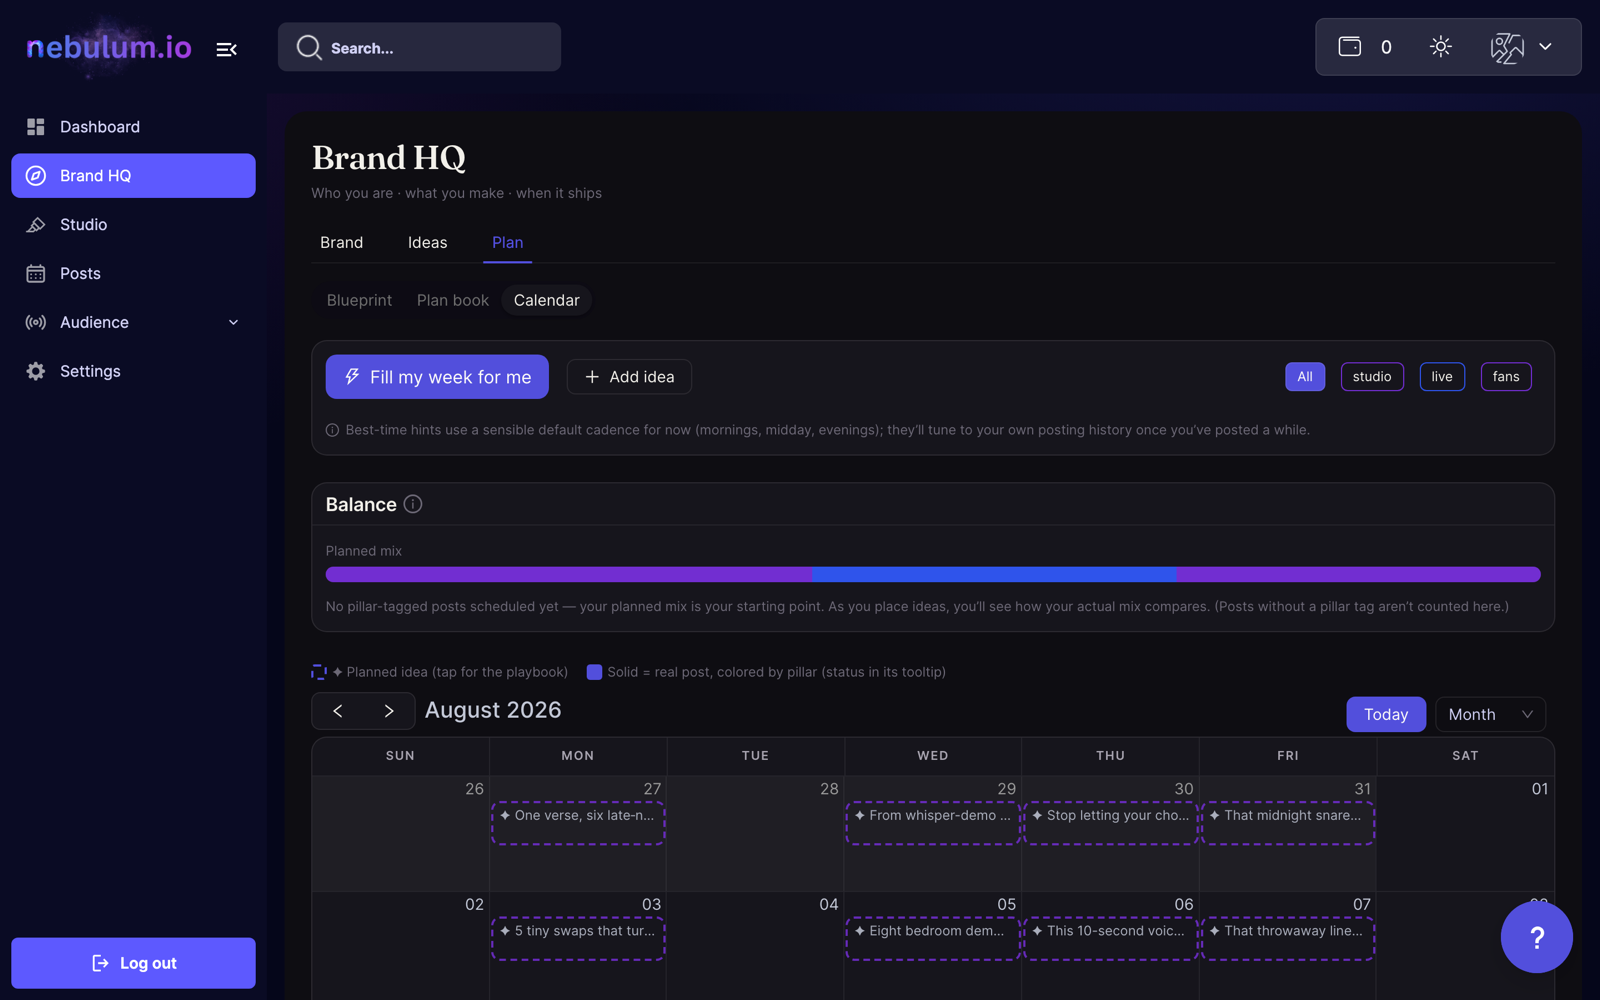The width and height of the screenshot is (1600, 1000).
Task: Select calendar day 28 cell
Action: point(755,833)
